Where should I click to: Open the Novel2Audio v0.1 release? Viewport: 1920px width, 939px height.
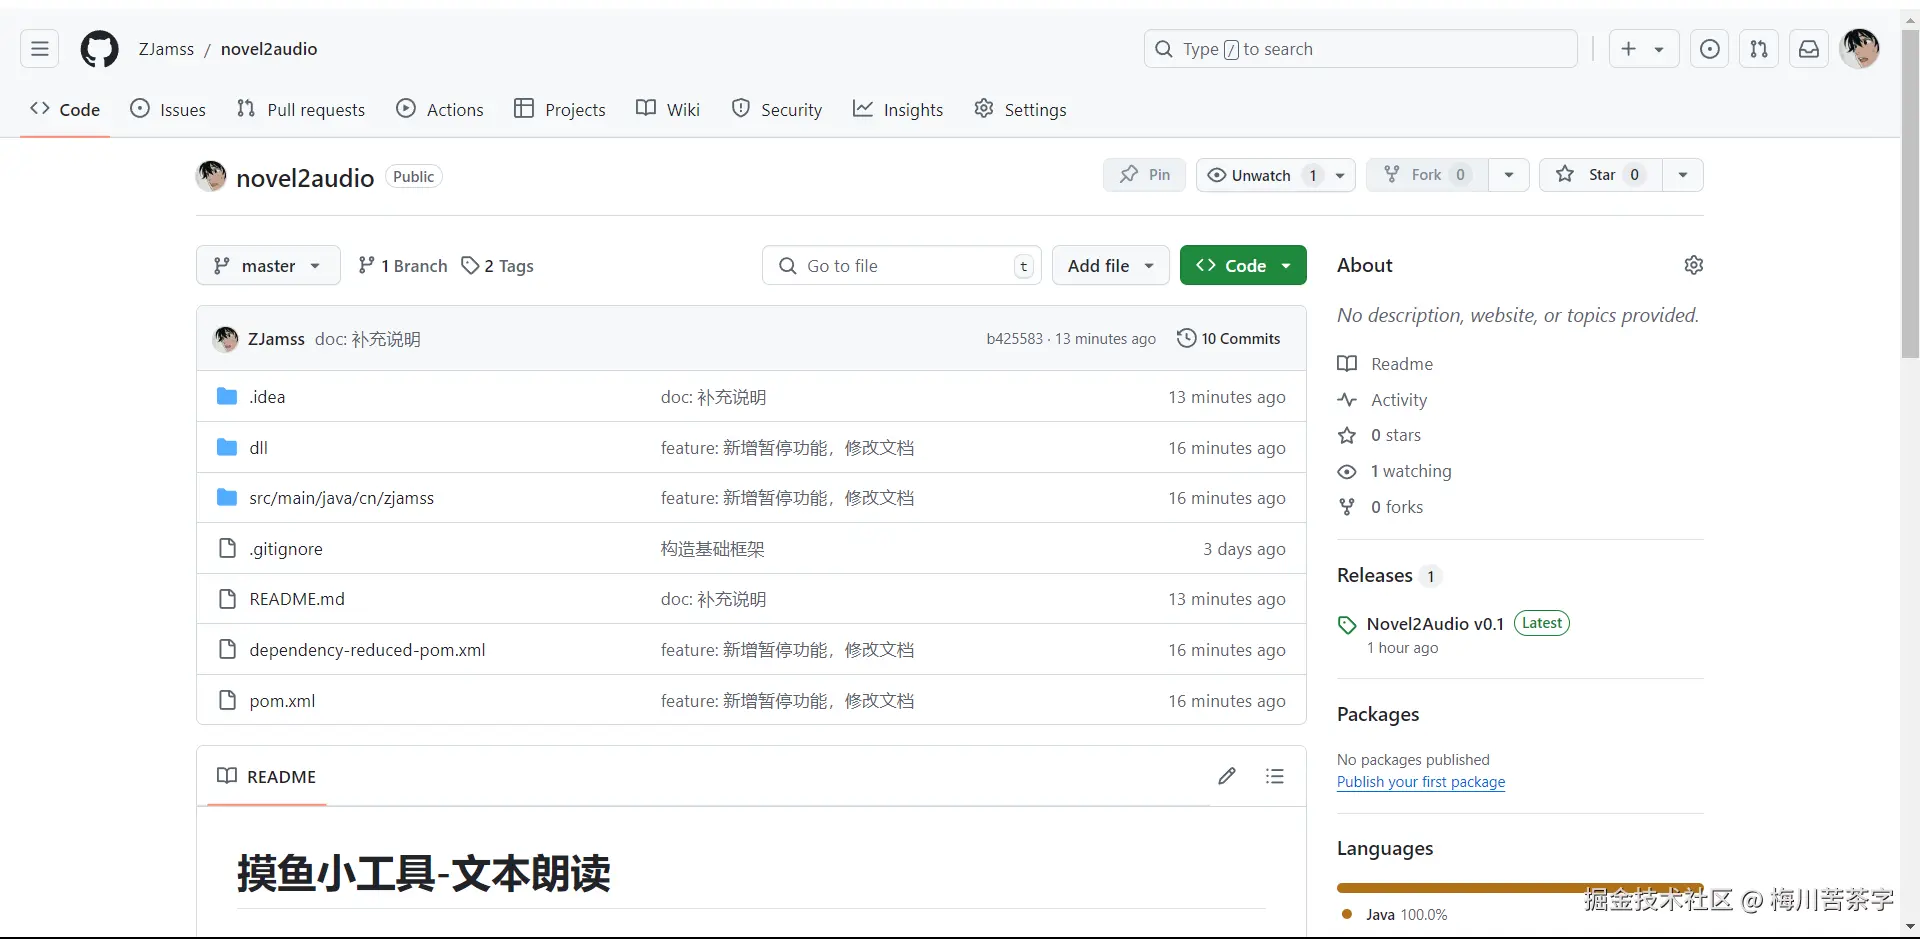[x=1435, y=624]
